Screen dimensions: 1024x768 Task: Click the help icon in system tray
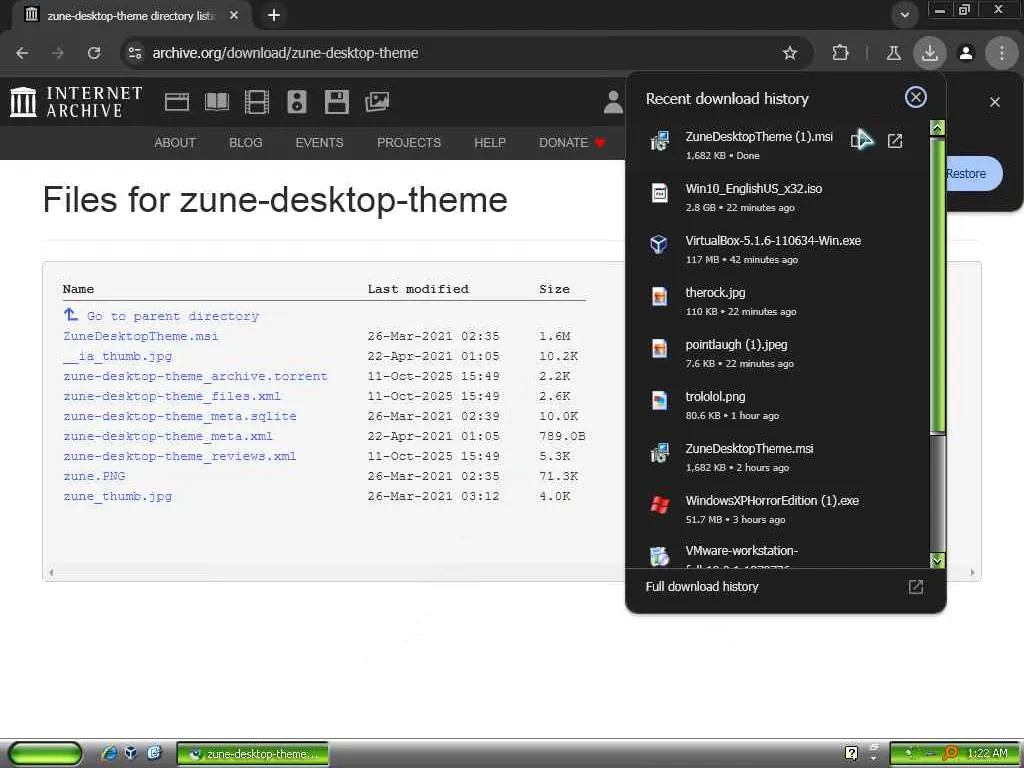[x=852, y=753]
